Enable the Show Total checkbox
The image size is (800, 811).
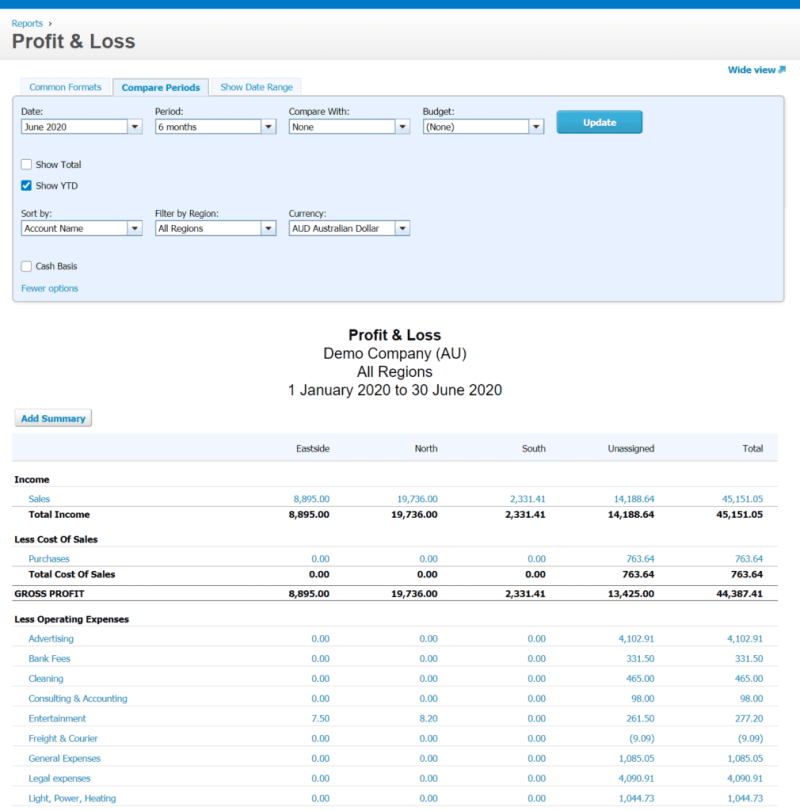(x=26, y=165)
